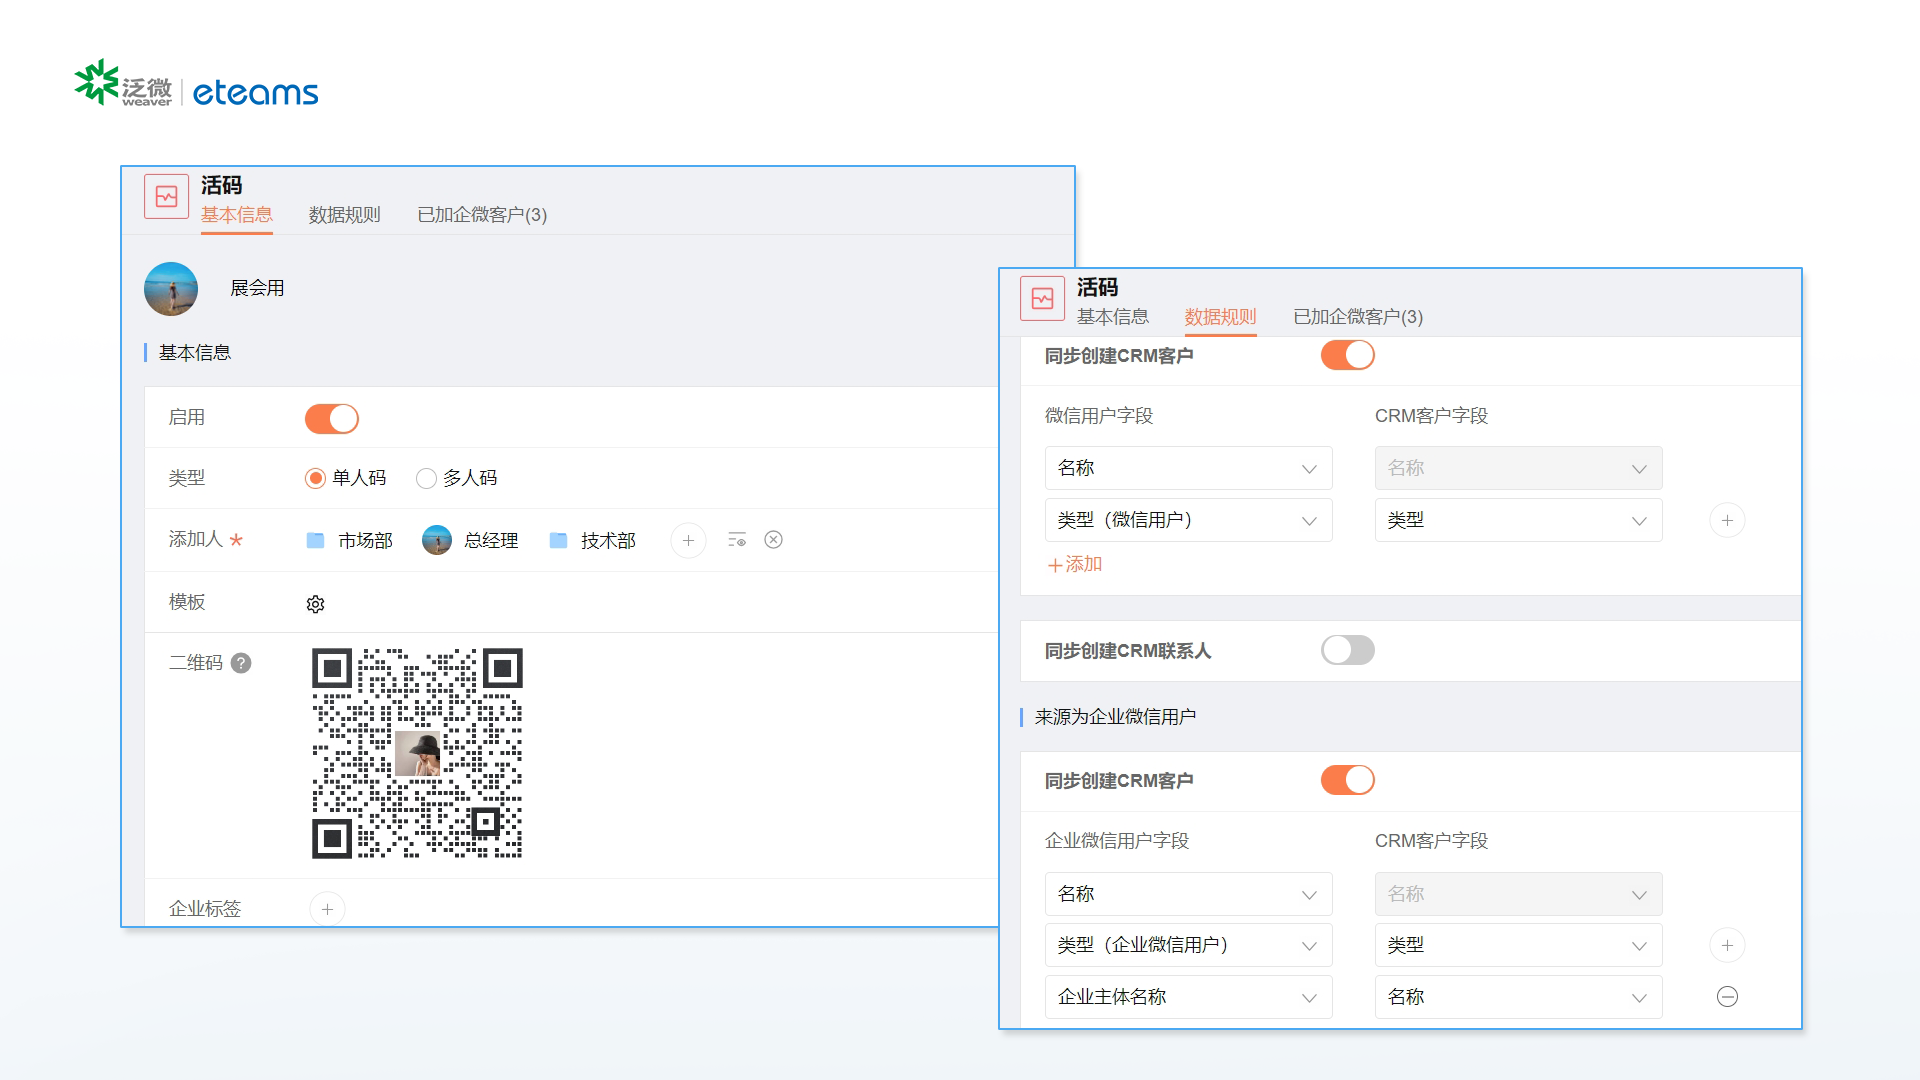Open the 企业主体名称 dropdown
Viewport: 1920px width, 1080px height.
pos(1188,997)
